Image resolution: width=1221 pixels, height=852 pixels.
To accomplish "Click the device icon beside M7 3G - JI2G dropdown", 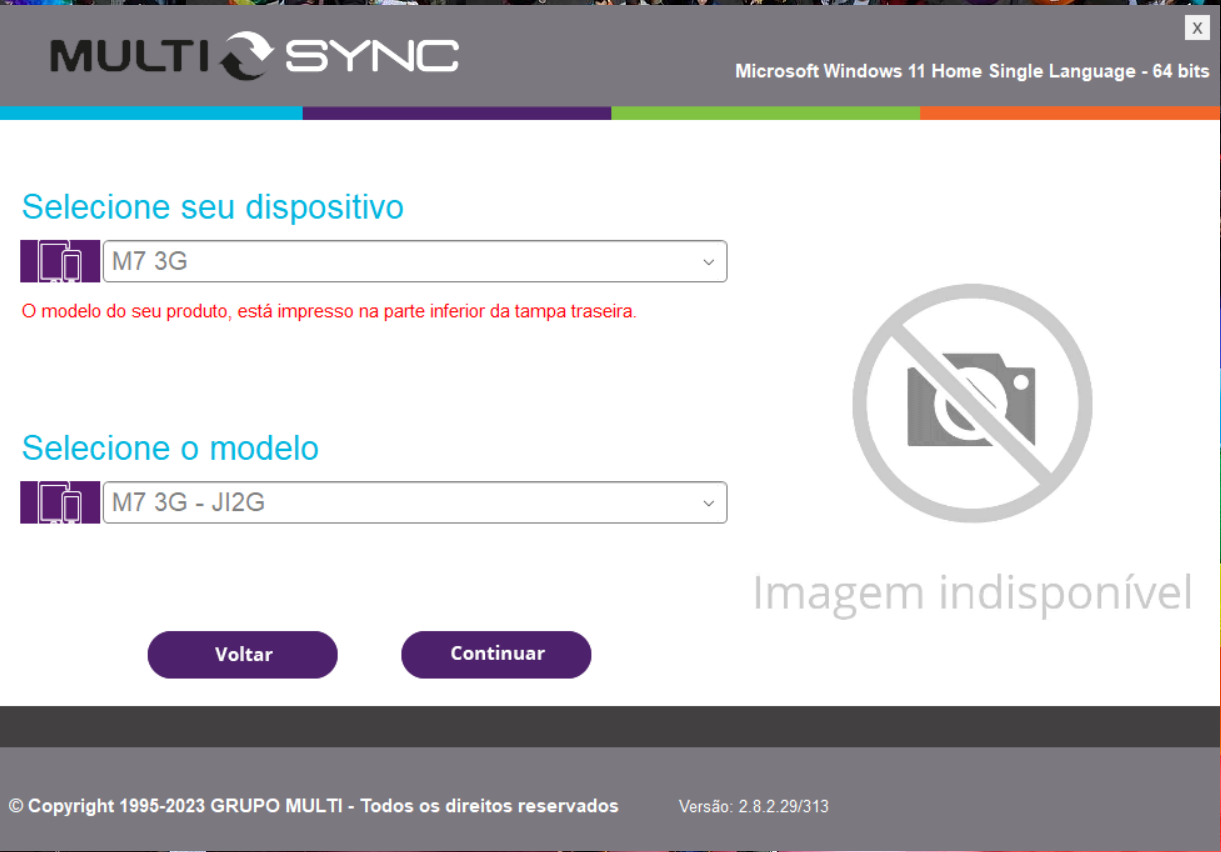I will click(60, 502).
